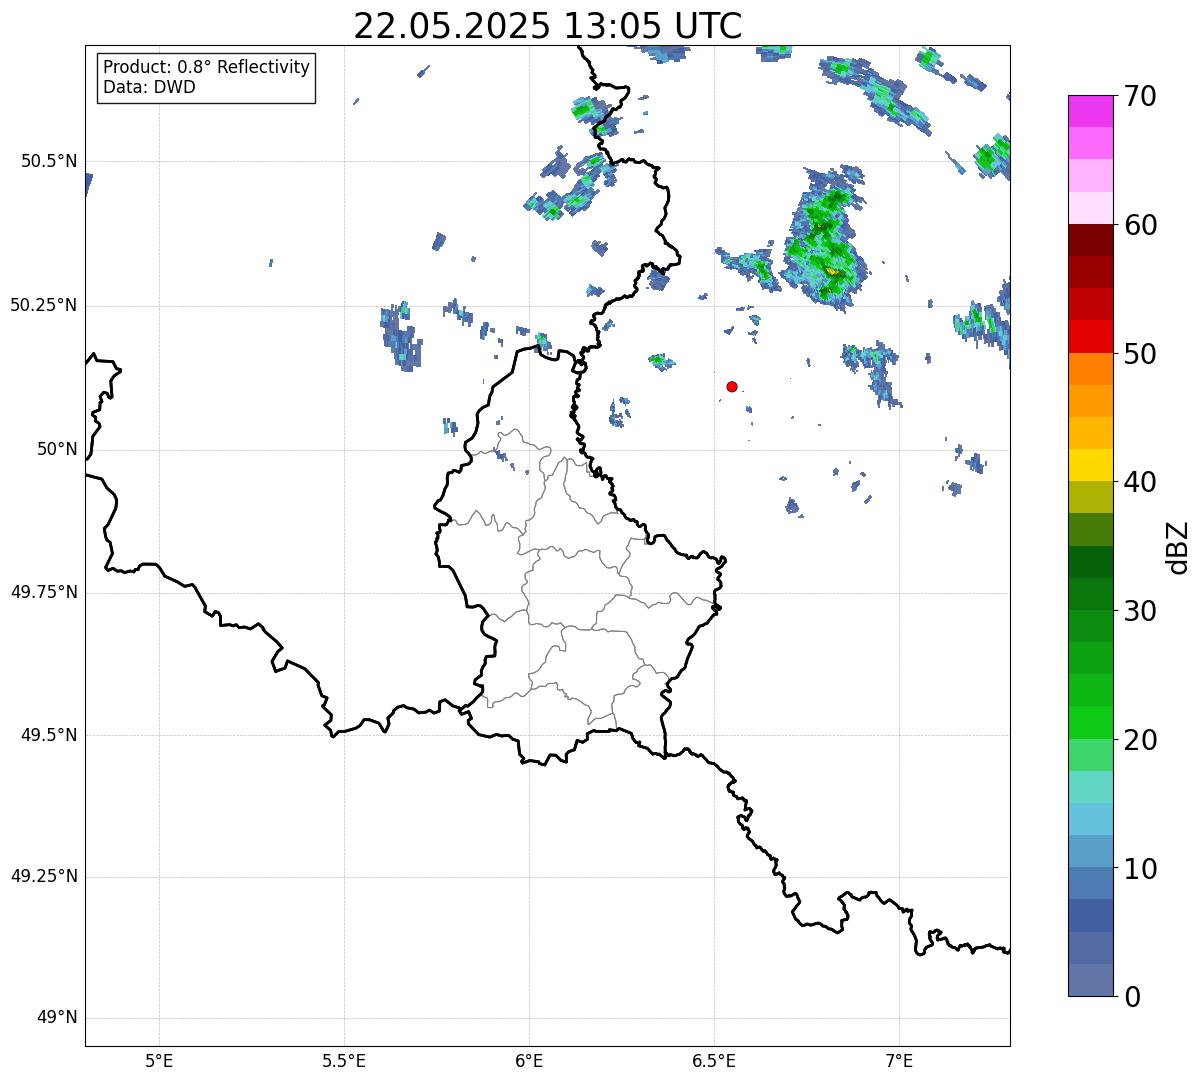Click the '49.25°N' latitude label
This screenshot has width=1202, height=1081.
click(x=44, y=876)
